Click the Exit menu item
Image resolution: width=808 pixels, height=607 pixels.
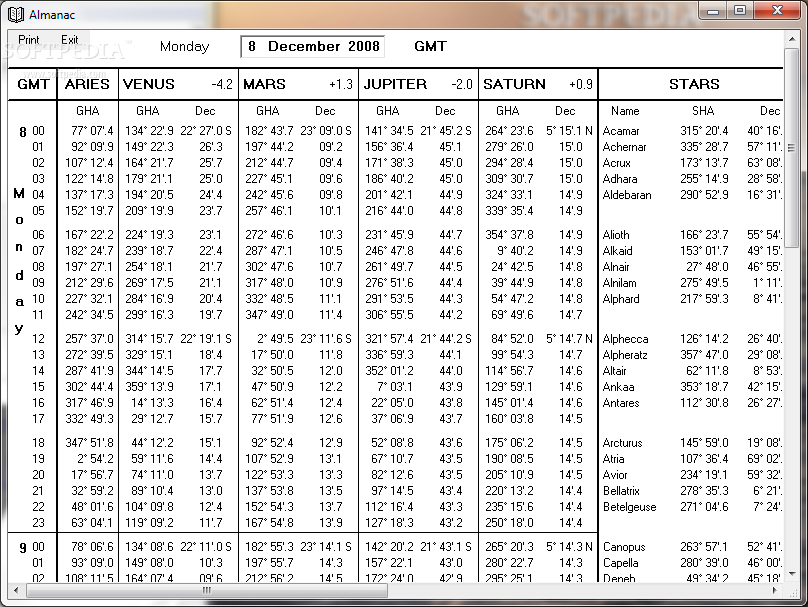pos(70,40)
